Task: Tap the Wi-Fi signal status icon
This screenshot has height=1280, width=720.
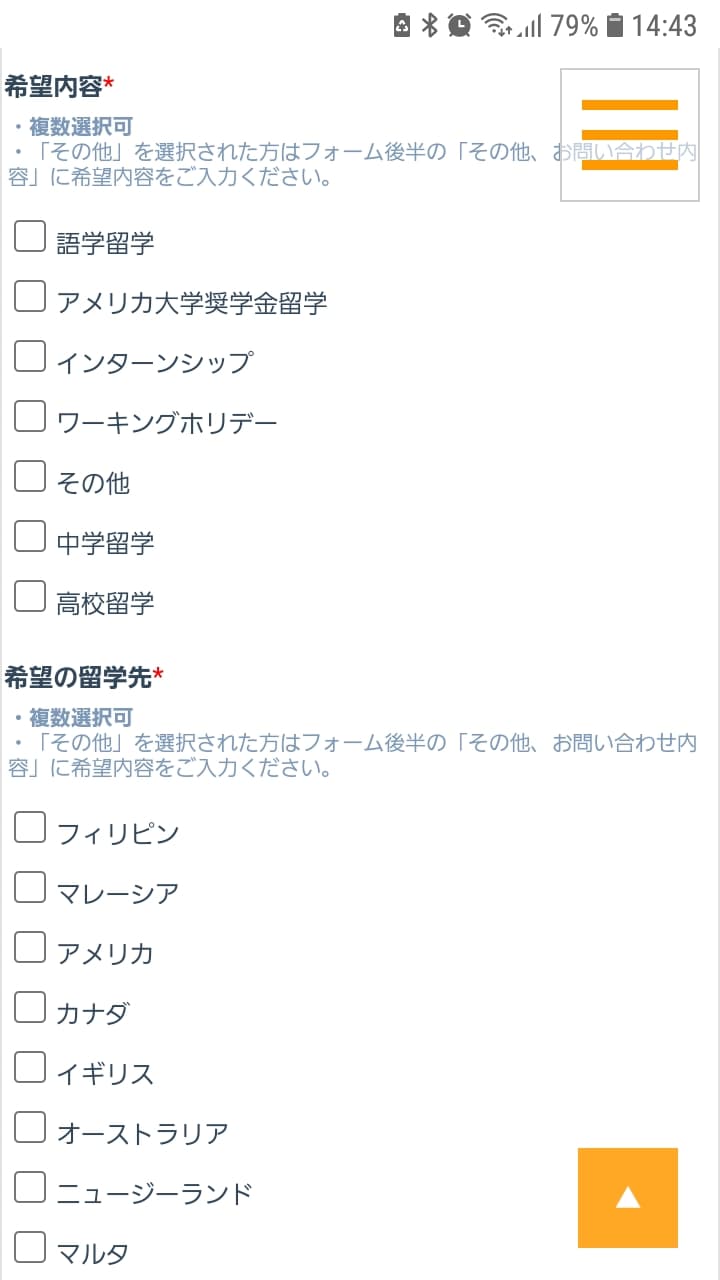Action: [495, 25]
